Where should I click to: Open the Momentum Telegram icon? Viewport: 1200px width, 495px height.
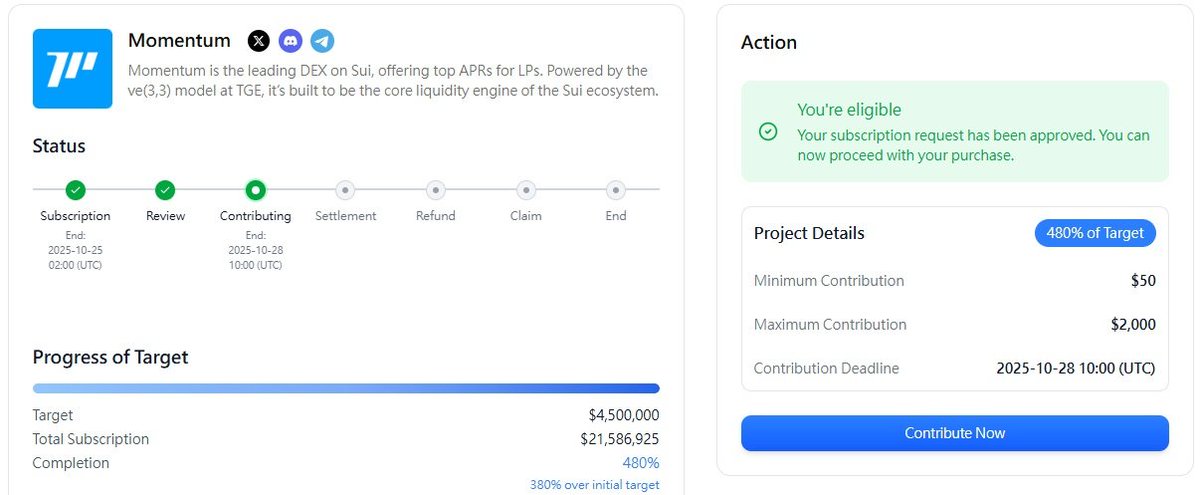click(321, 41)
